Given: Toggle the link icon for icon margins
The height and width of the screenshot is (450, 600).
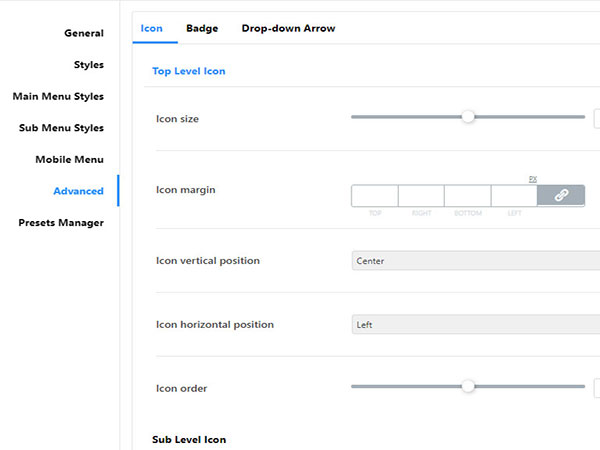Looking at the screenshot, I should [x=561, y=196].
